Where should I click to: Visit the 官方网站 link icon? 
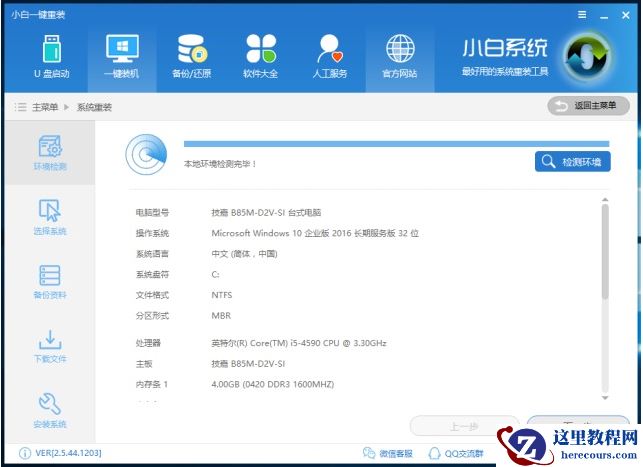point(400,57)
